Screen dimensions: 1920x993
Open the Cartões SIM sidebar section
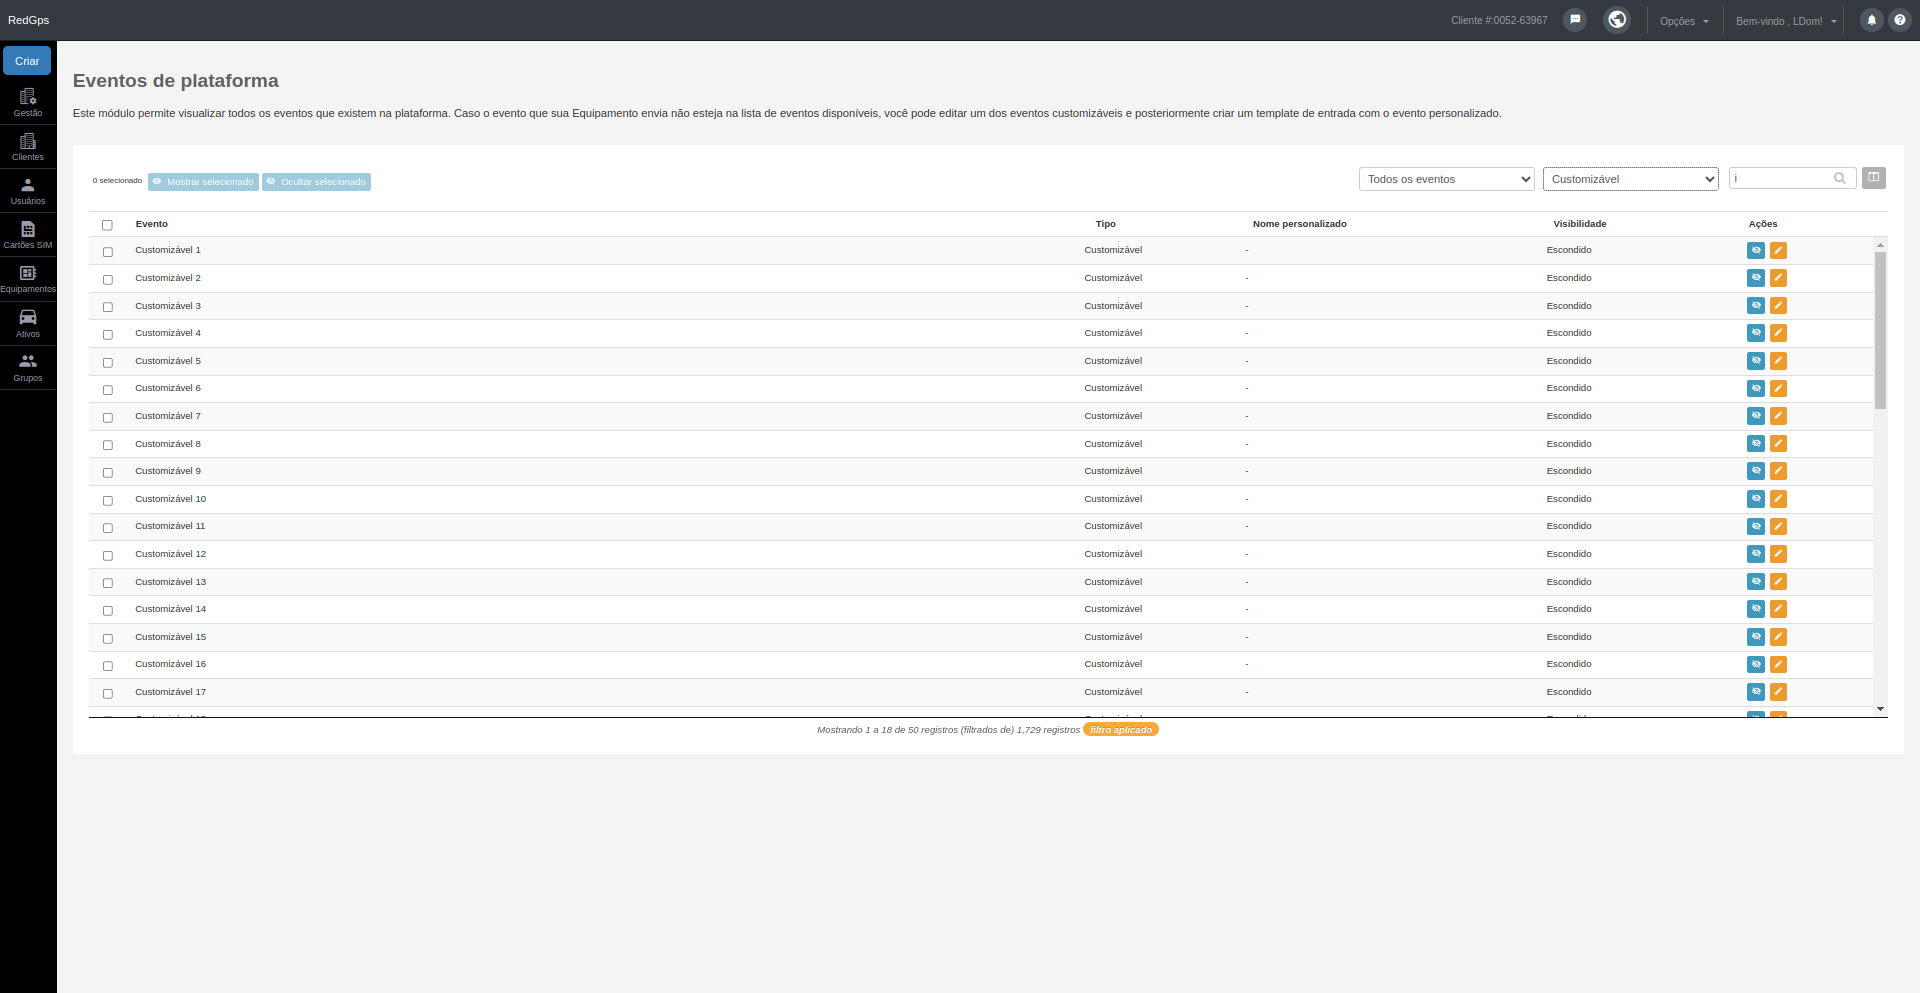(x=28, y=236)
